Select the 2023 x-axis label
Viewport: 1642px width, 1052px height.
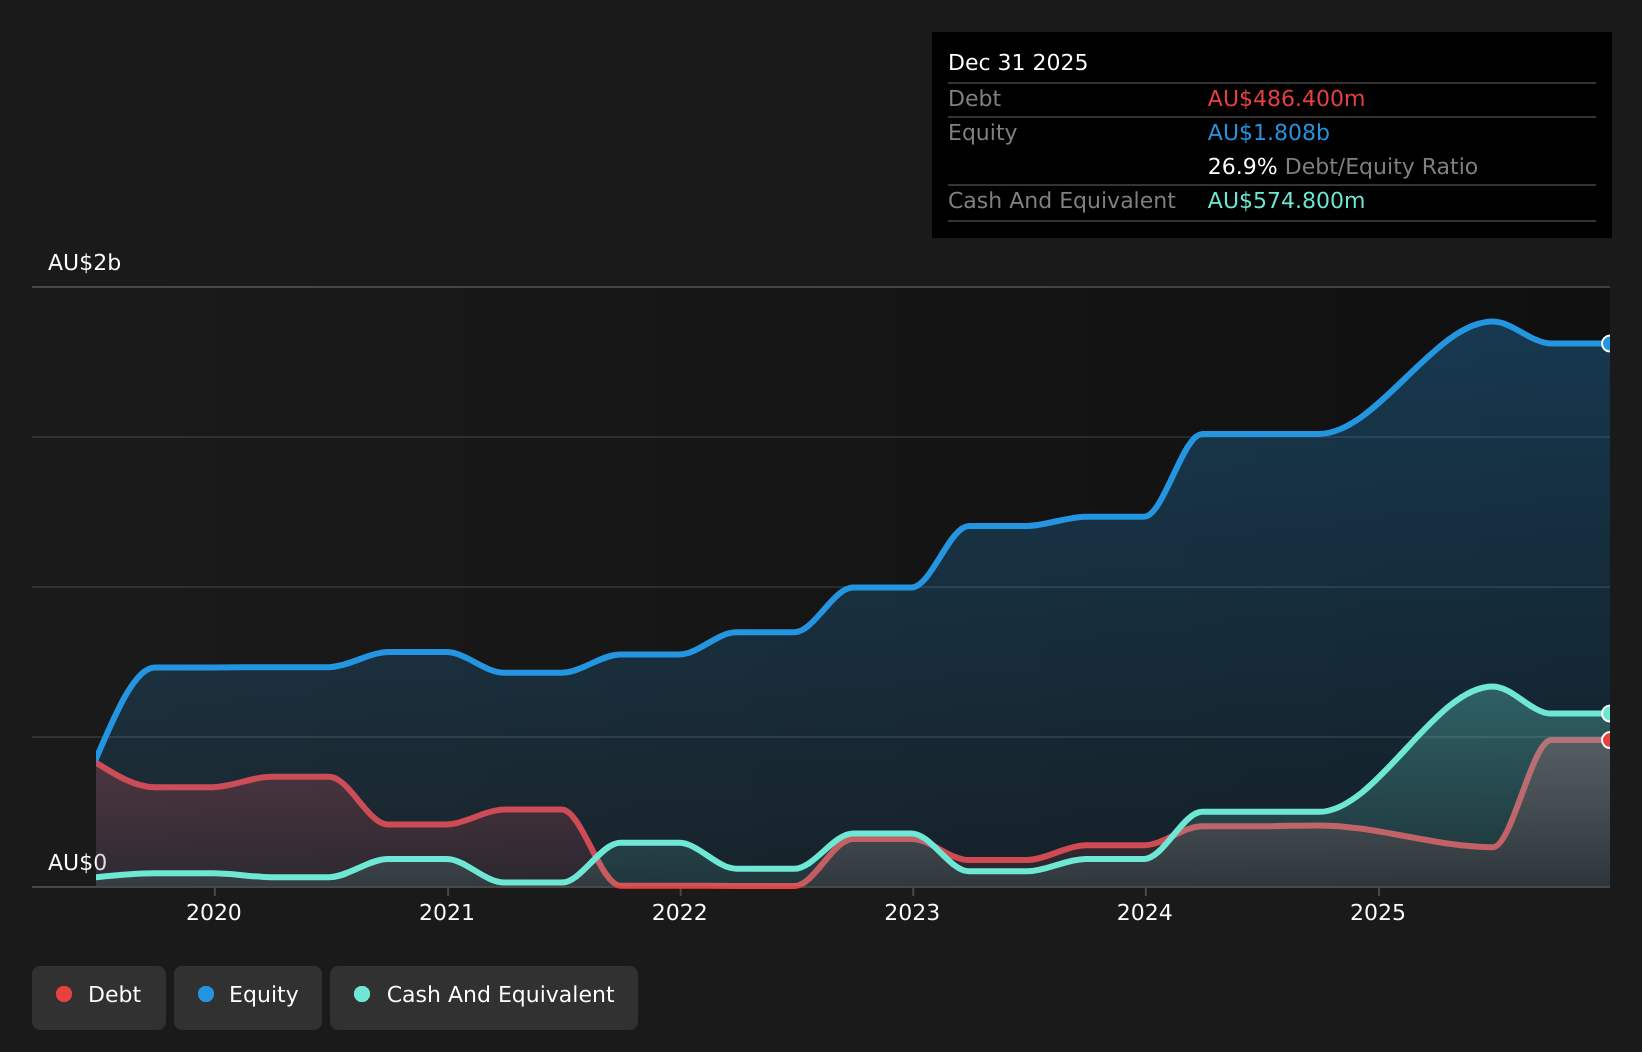pos(912,912)
